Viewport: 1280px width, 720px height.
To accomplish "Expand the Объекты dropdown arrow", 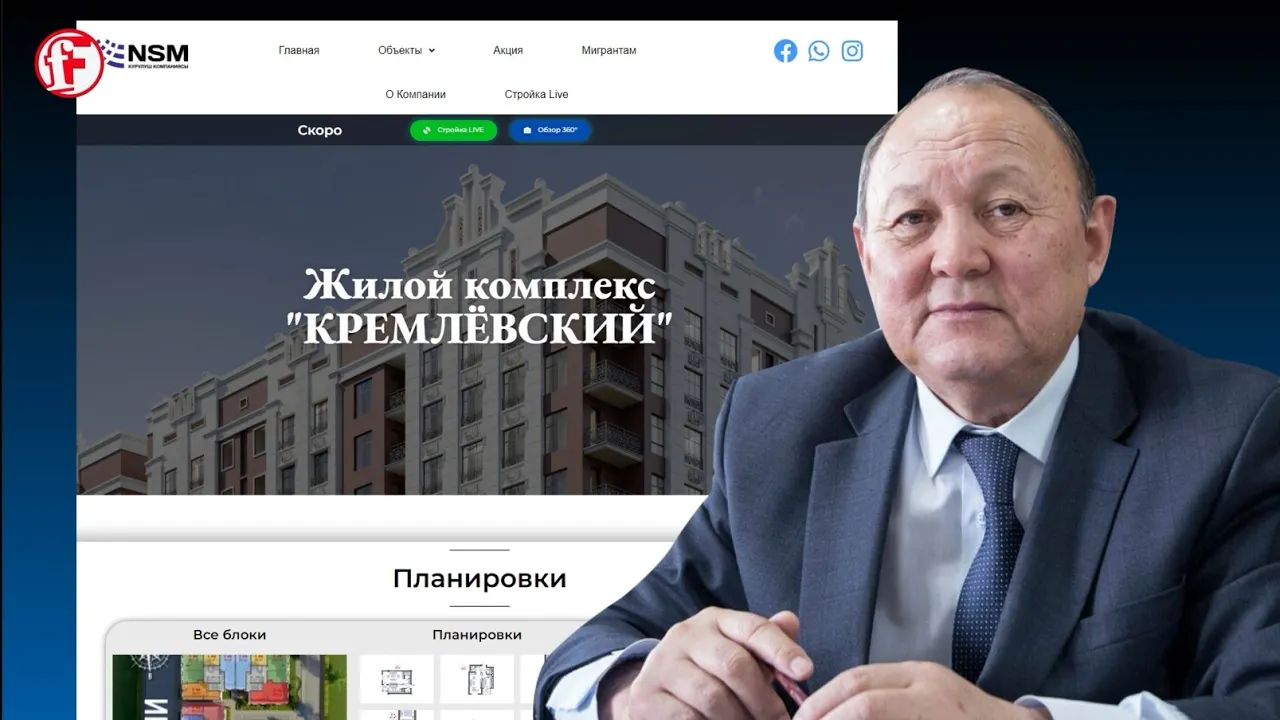I will click(x=432, y=51).
